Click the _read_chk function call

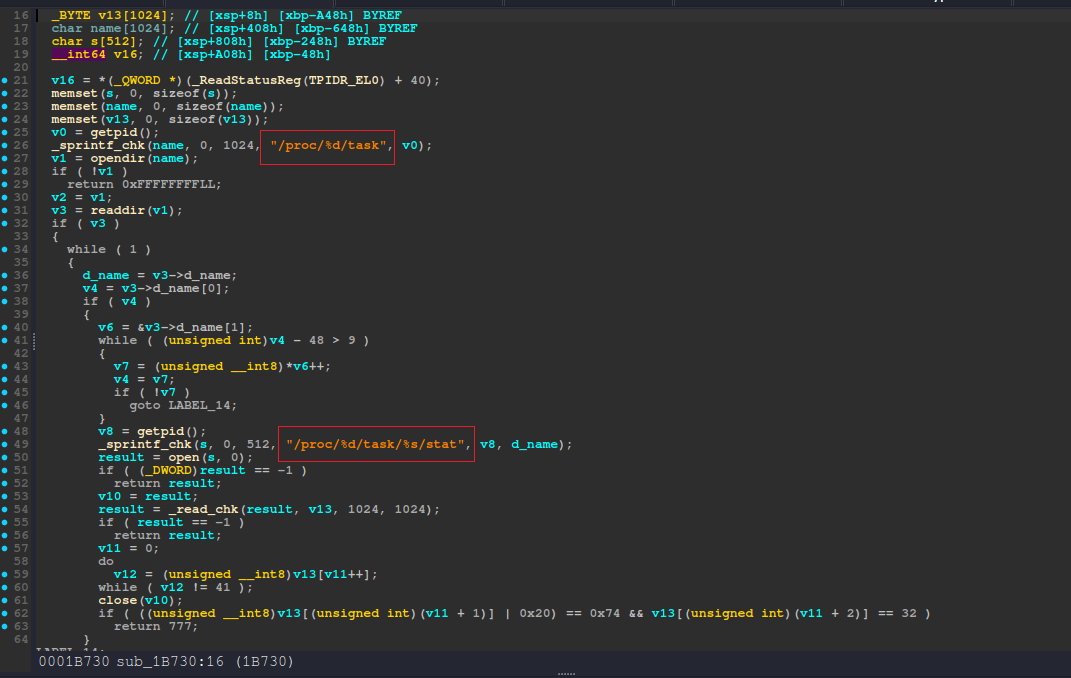point(204,509)
